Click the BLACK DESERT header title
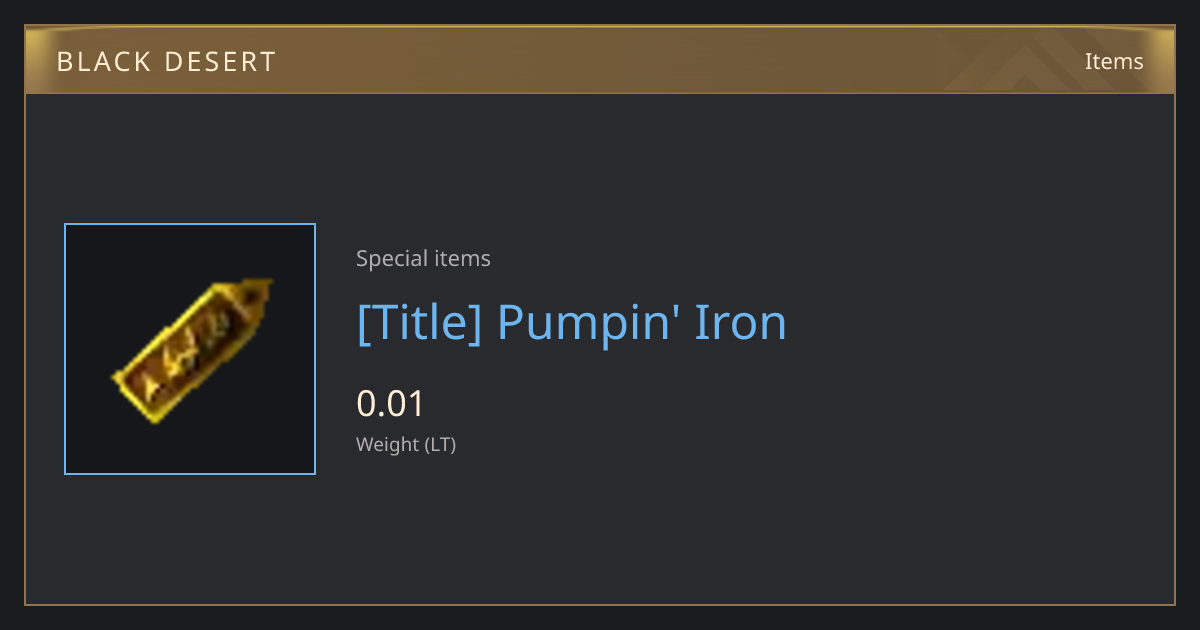The image size is (1200, 630). [x=166, y=61]
